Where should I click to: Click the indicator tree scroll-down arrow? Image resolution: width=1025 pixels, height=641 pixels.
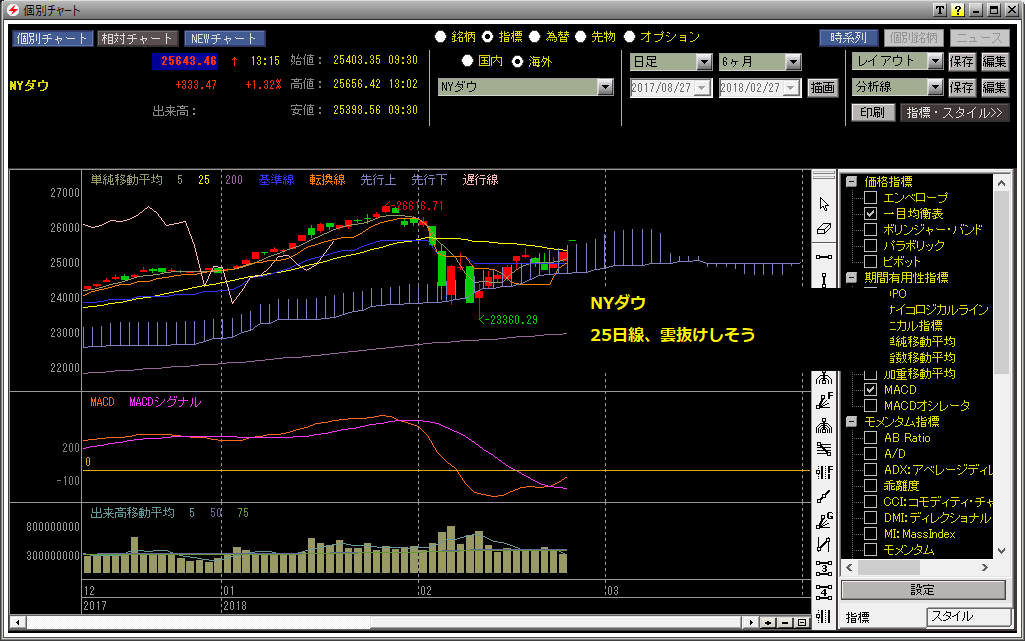[x=1001, y=551]
